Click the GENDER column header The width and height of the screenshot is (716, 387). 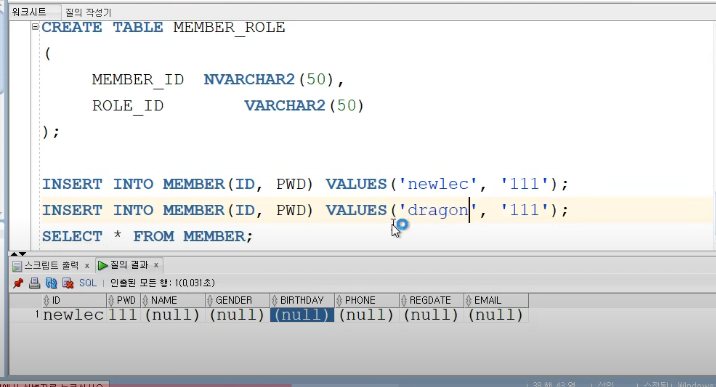click(237, 300)
